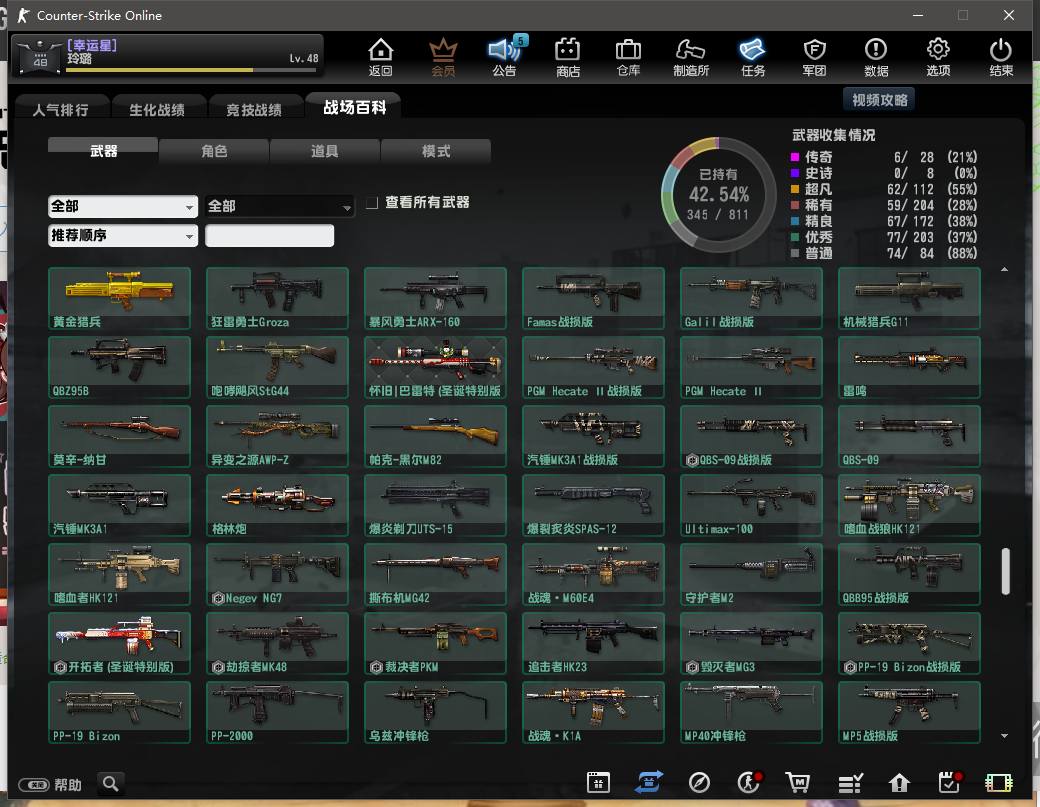1040x807 pixels.
Task: Open the 任务 missions icon
Action: point(753,56)
